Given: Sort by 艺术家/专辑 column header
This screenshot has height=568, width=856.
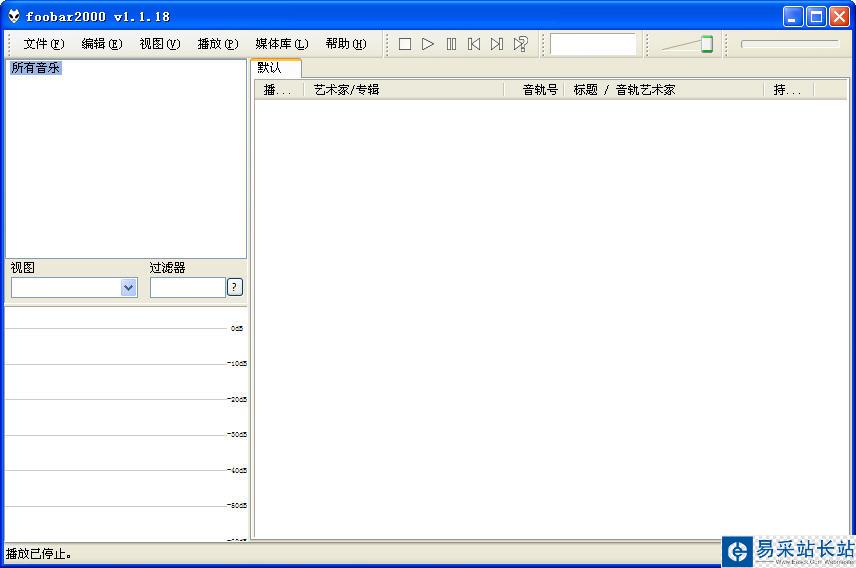Looking at the screenshot, I should click(404, 90).
